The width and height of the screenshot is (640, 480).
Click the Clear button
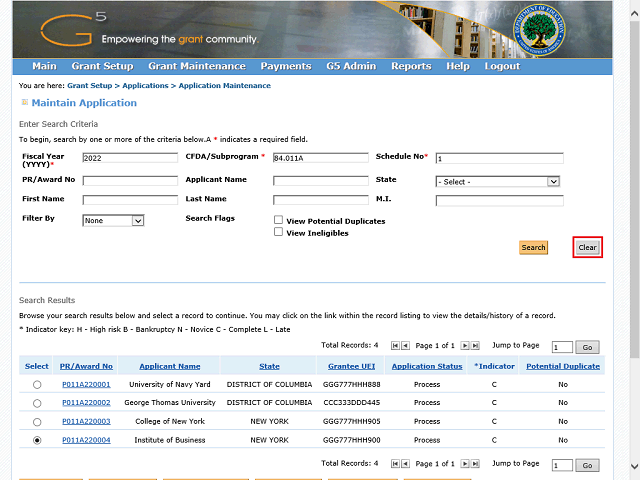(587, 248)
